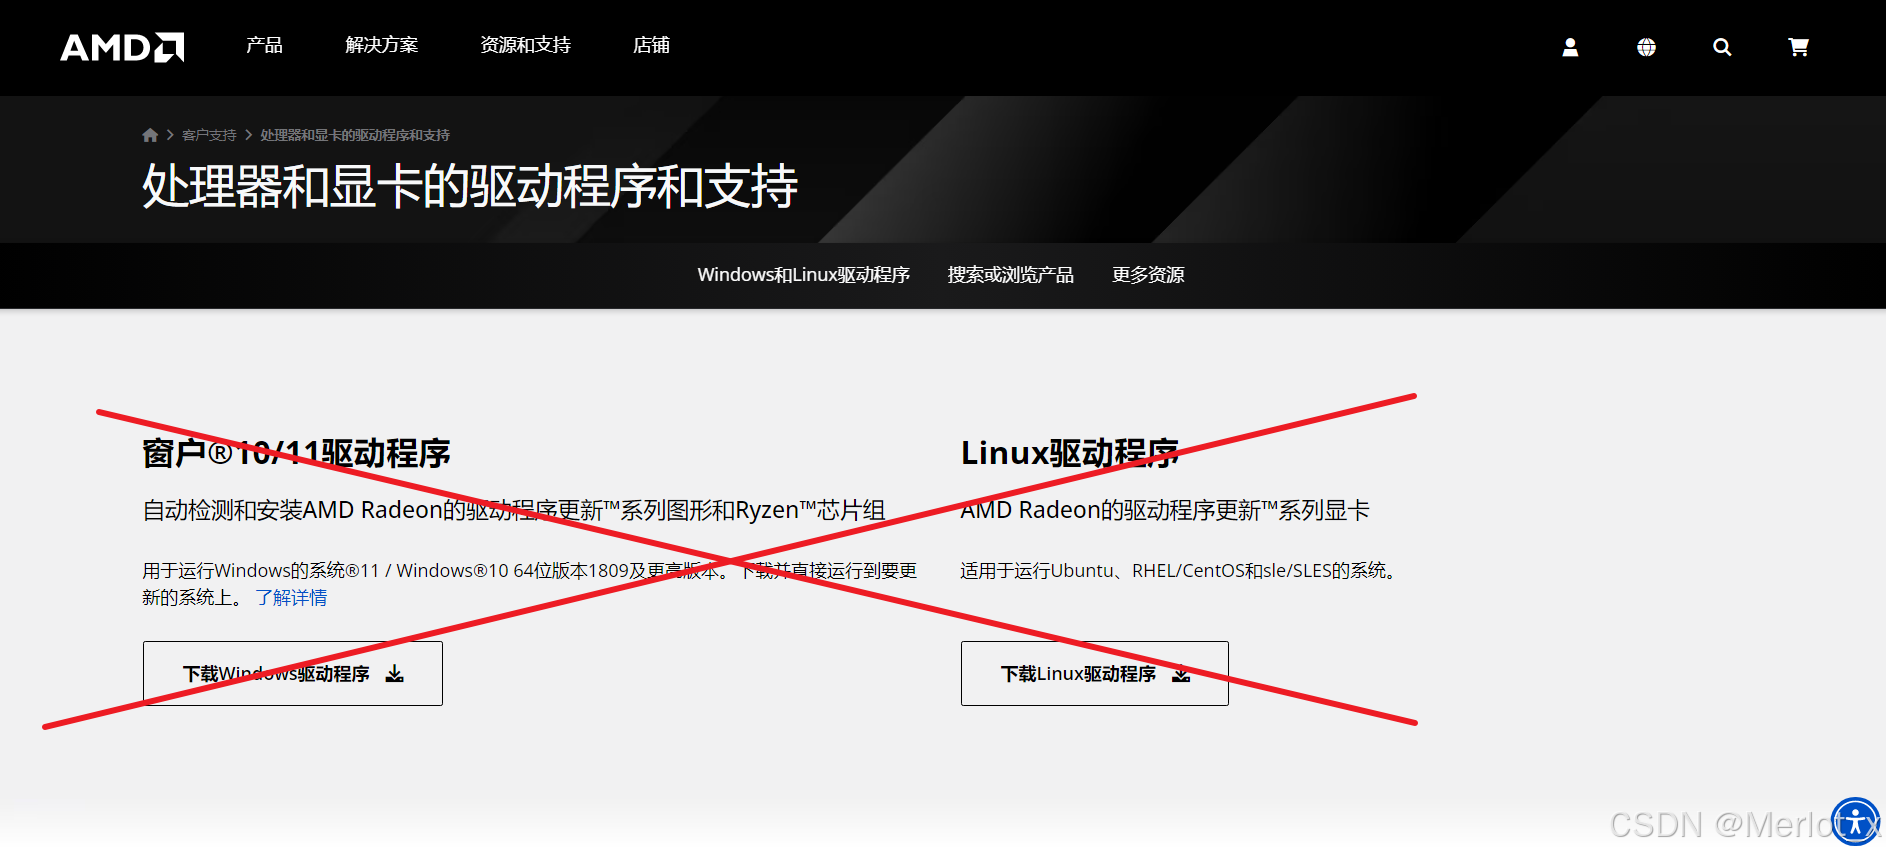Click the search magnifier icon
Viewport: 1886px width, 857px height.
click(1722, 47)
